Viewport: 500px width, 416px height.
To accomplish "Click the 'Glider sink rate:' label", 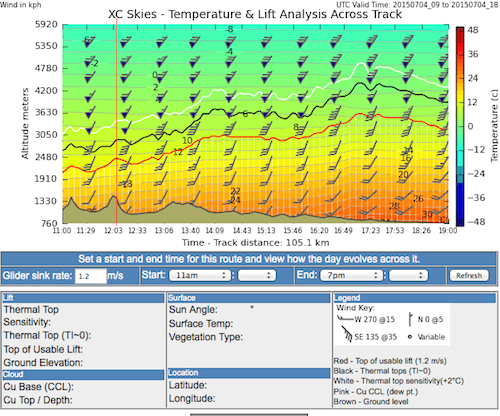I will (38, 276).
